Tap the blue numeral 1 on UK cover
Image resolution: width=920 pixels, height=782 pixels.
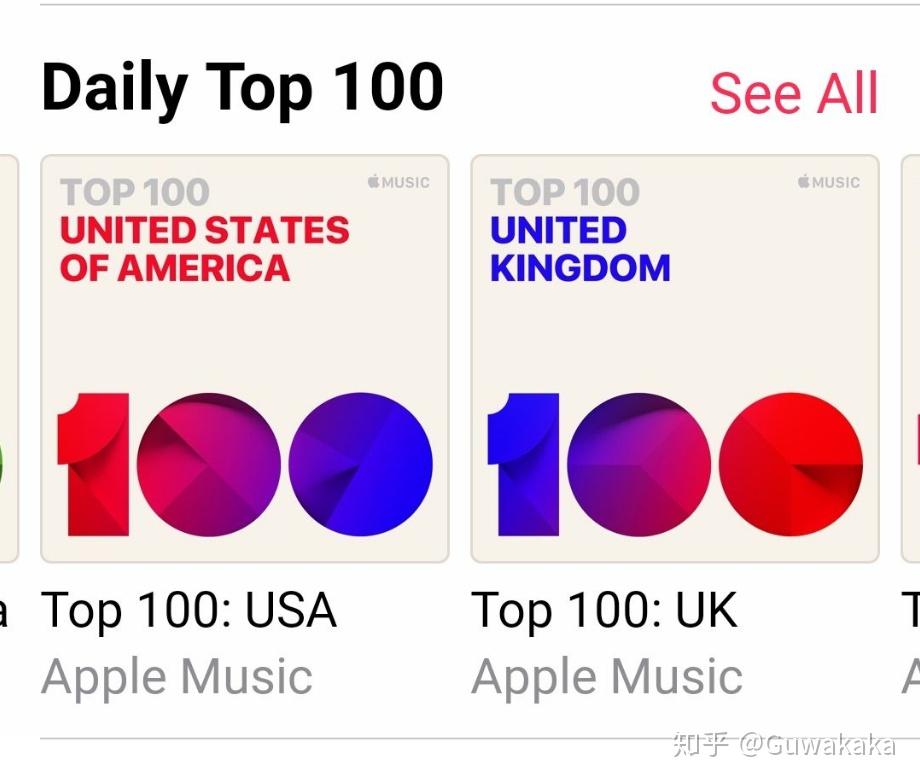click(524, 464)
